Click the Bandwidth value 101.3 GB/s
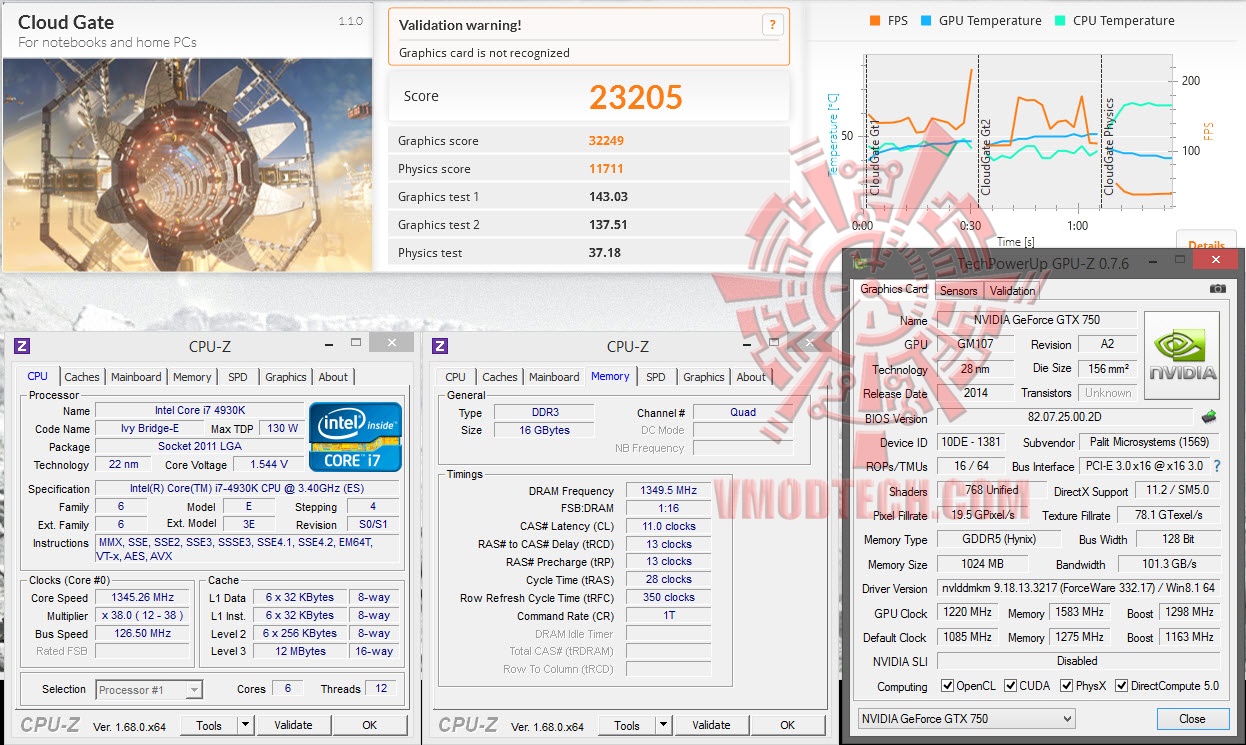1246x745 pixels. click(1170, 564)
